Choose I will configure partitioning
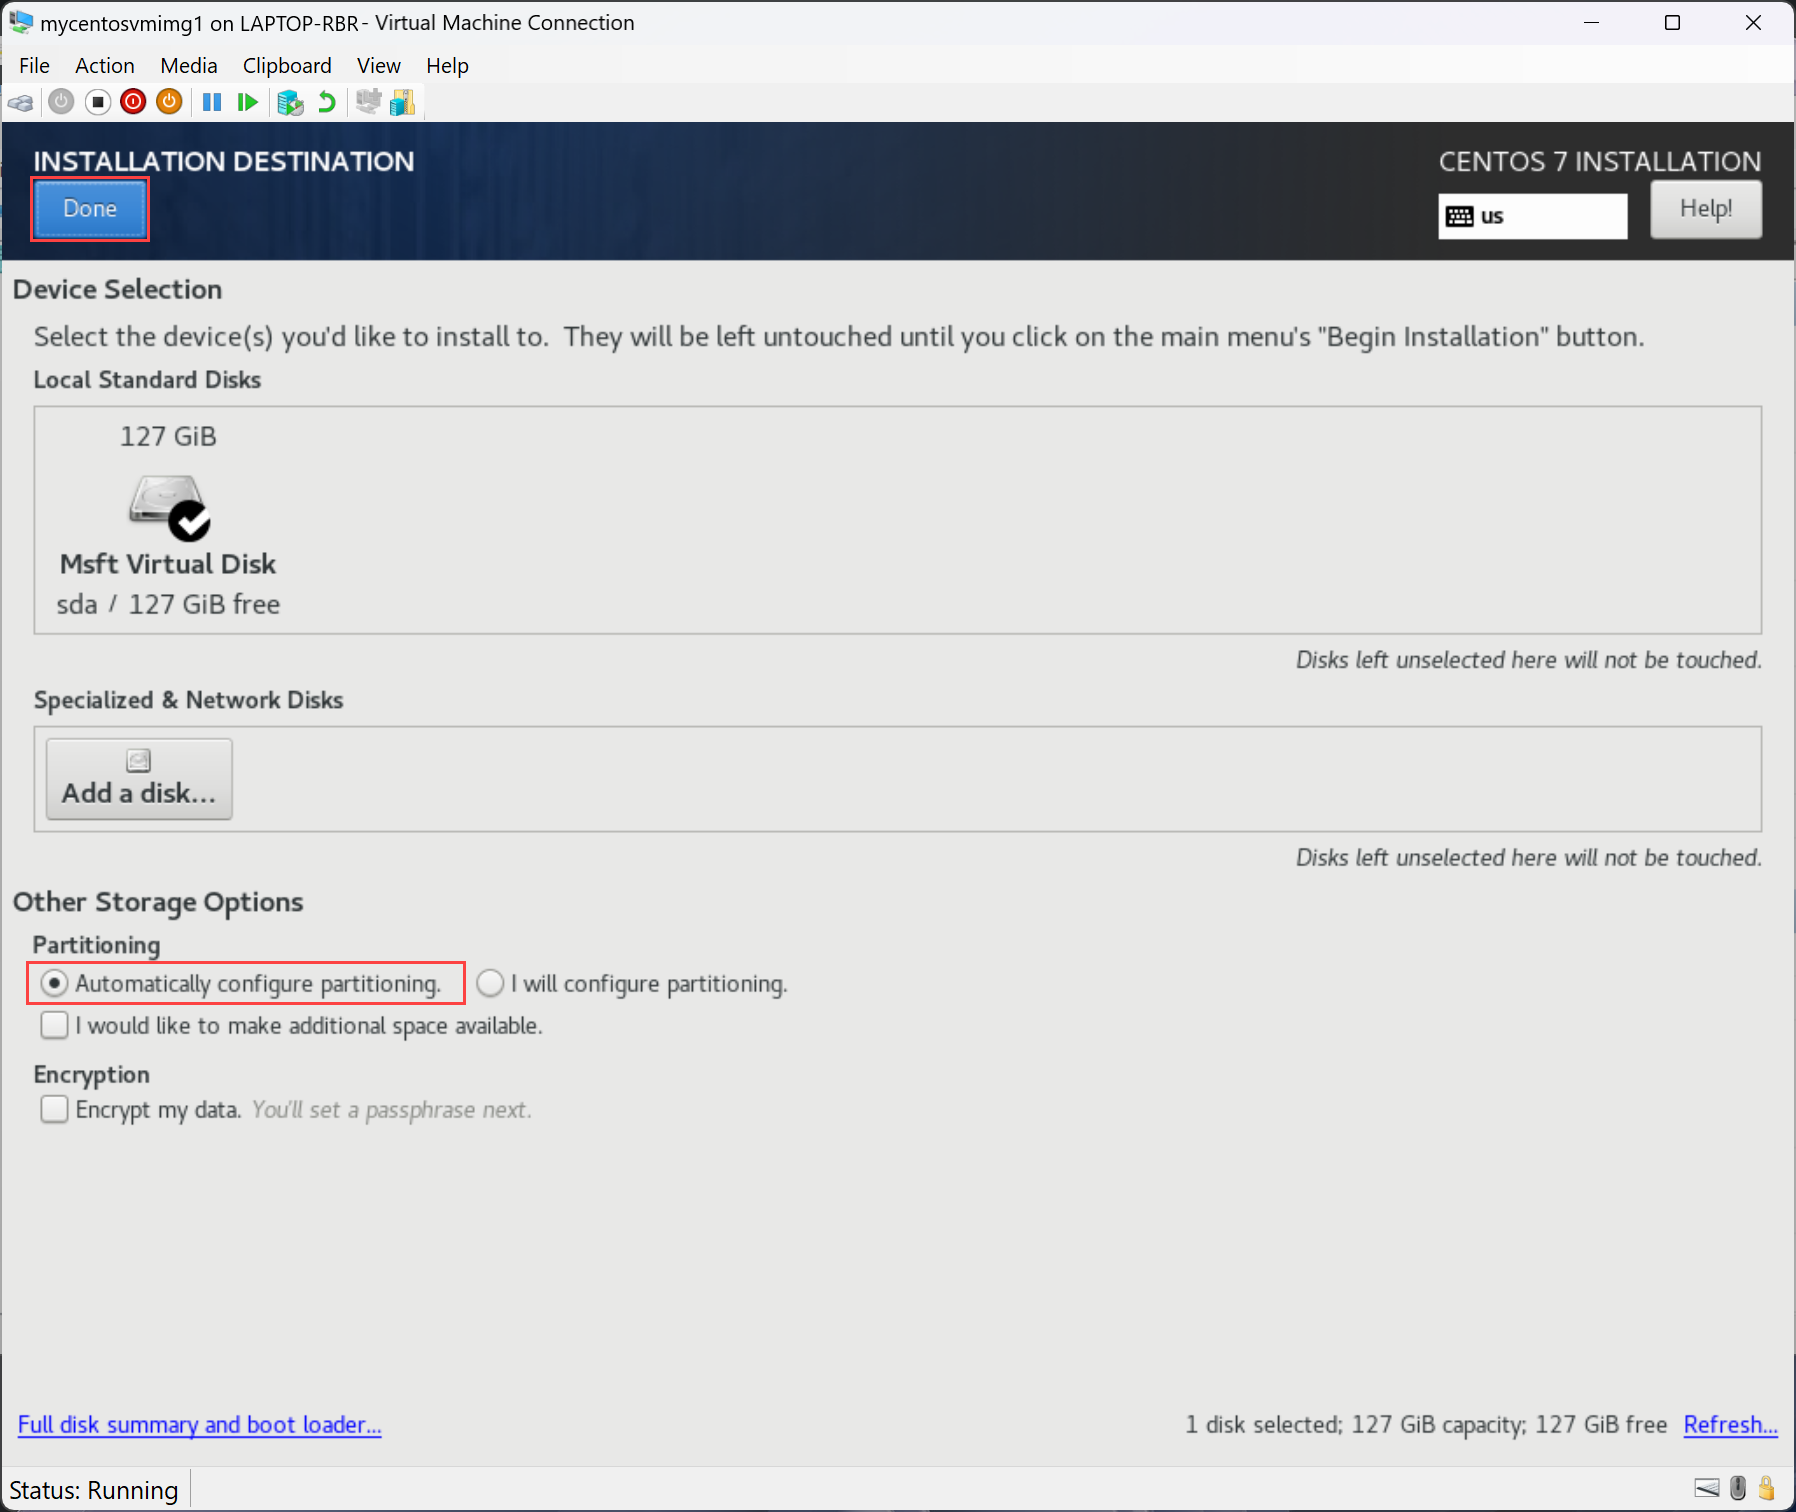1796x1512 pixels. coord(490,983)
